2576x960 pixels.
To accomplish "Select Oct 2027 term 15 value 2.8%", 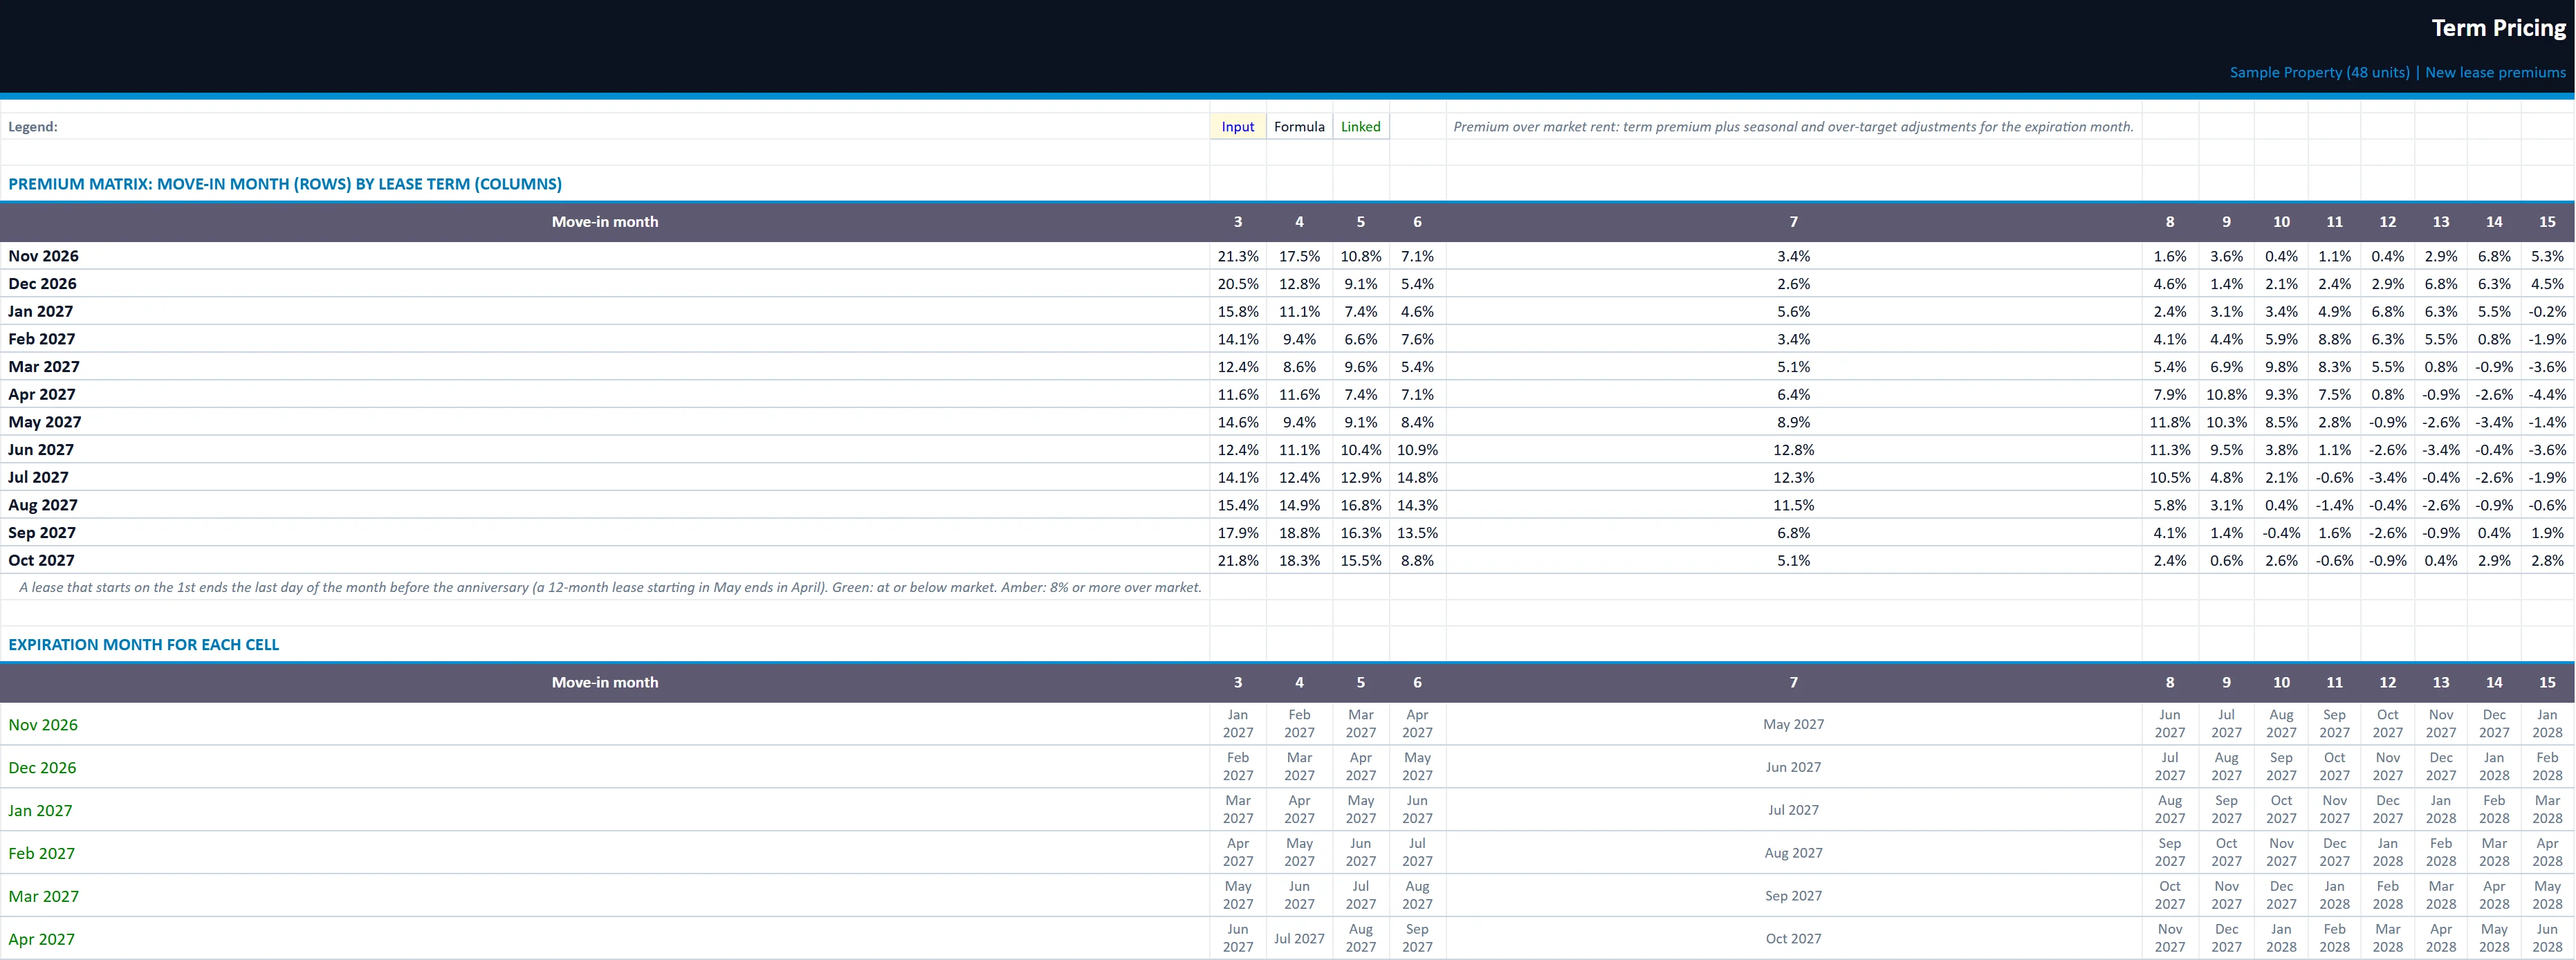I will [x=2547, y=561].
